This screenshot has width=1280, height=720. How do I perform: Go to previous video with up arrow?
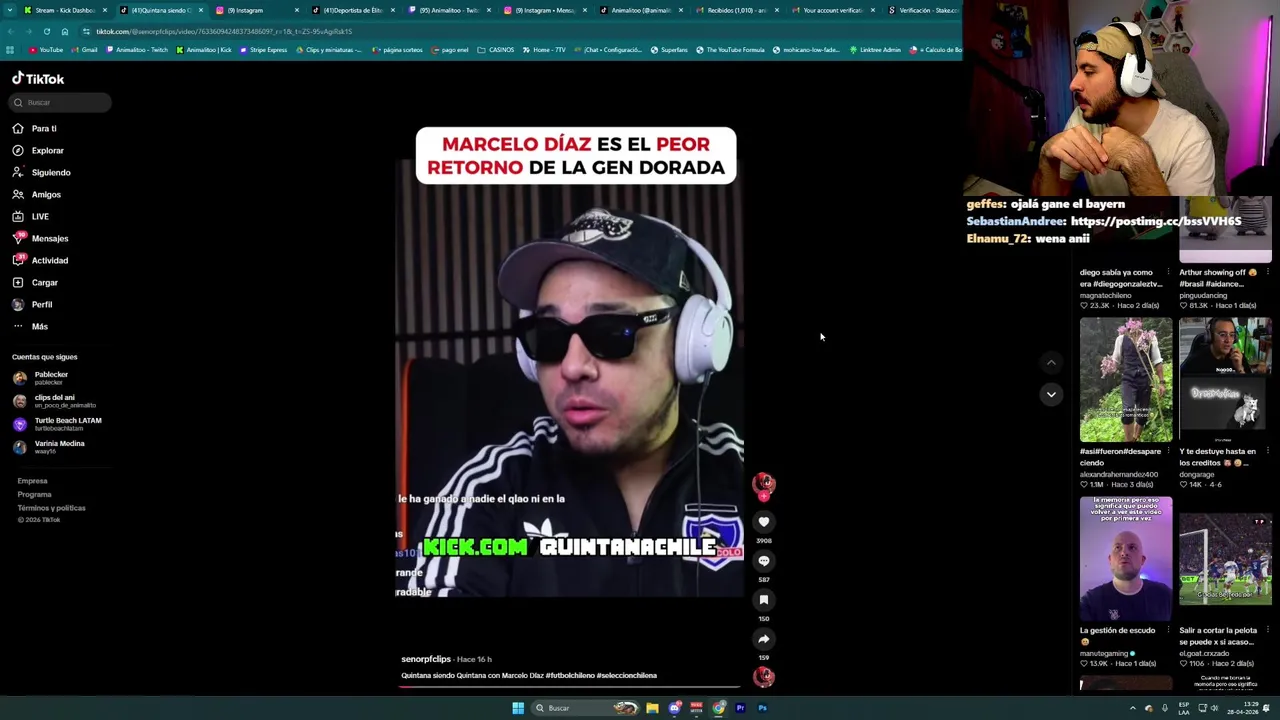point(1051,363)
